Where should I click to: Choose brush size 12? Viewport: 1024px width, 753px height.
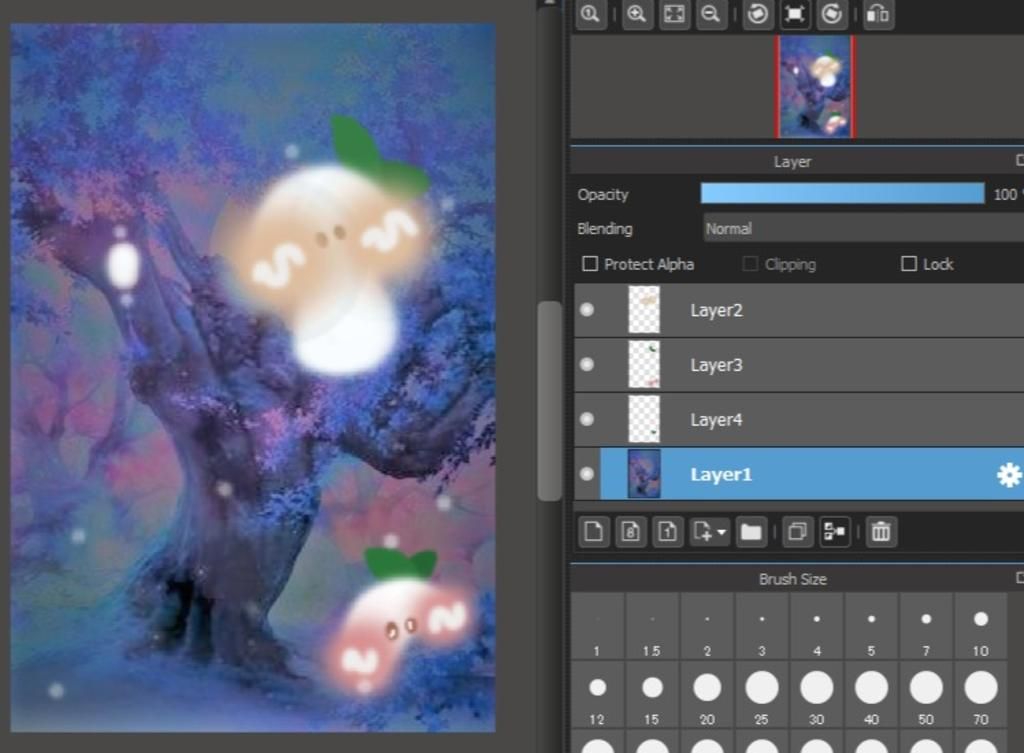(597, 696)
